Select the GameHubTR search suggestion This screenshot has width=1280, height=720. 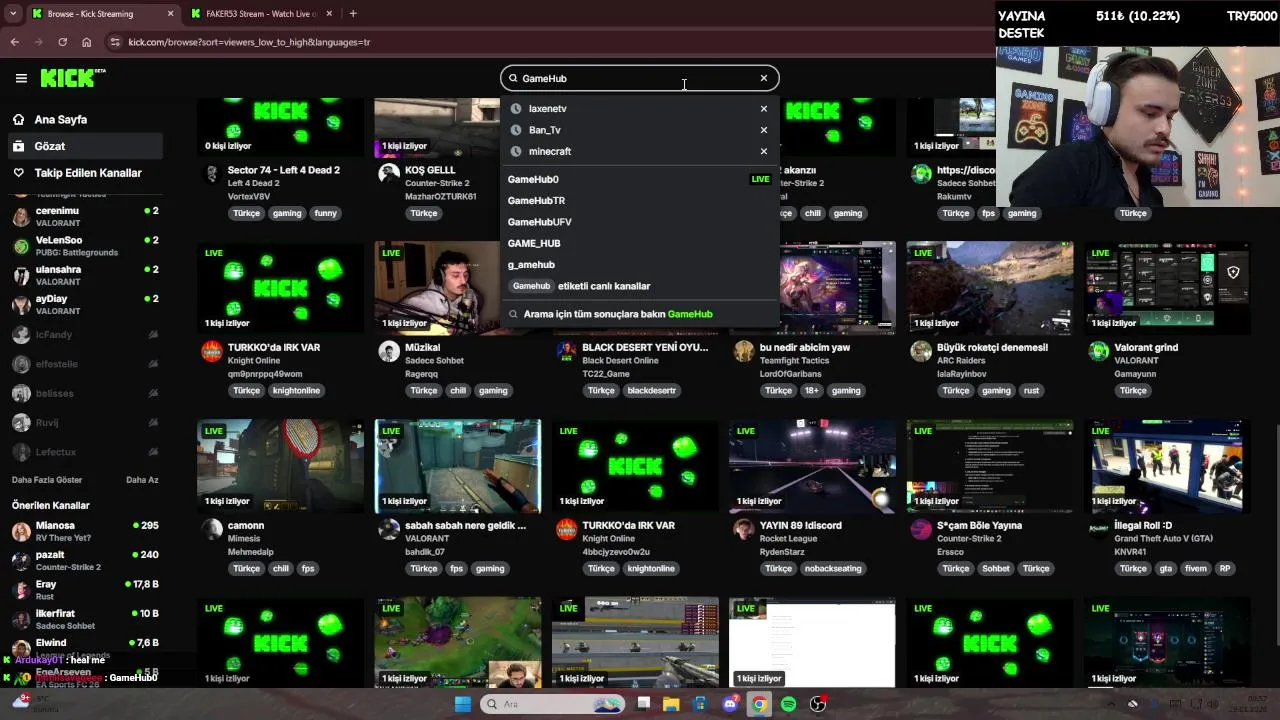pos(639,200)
